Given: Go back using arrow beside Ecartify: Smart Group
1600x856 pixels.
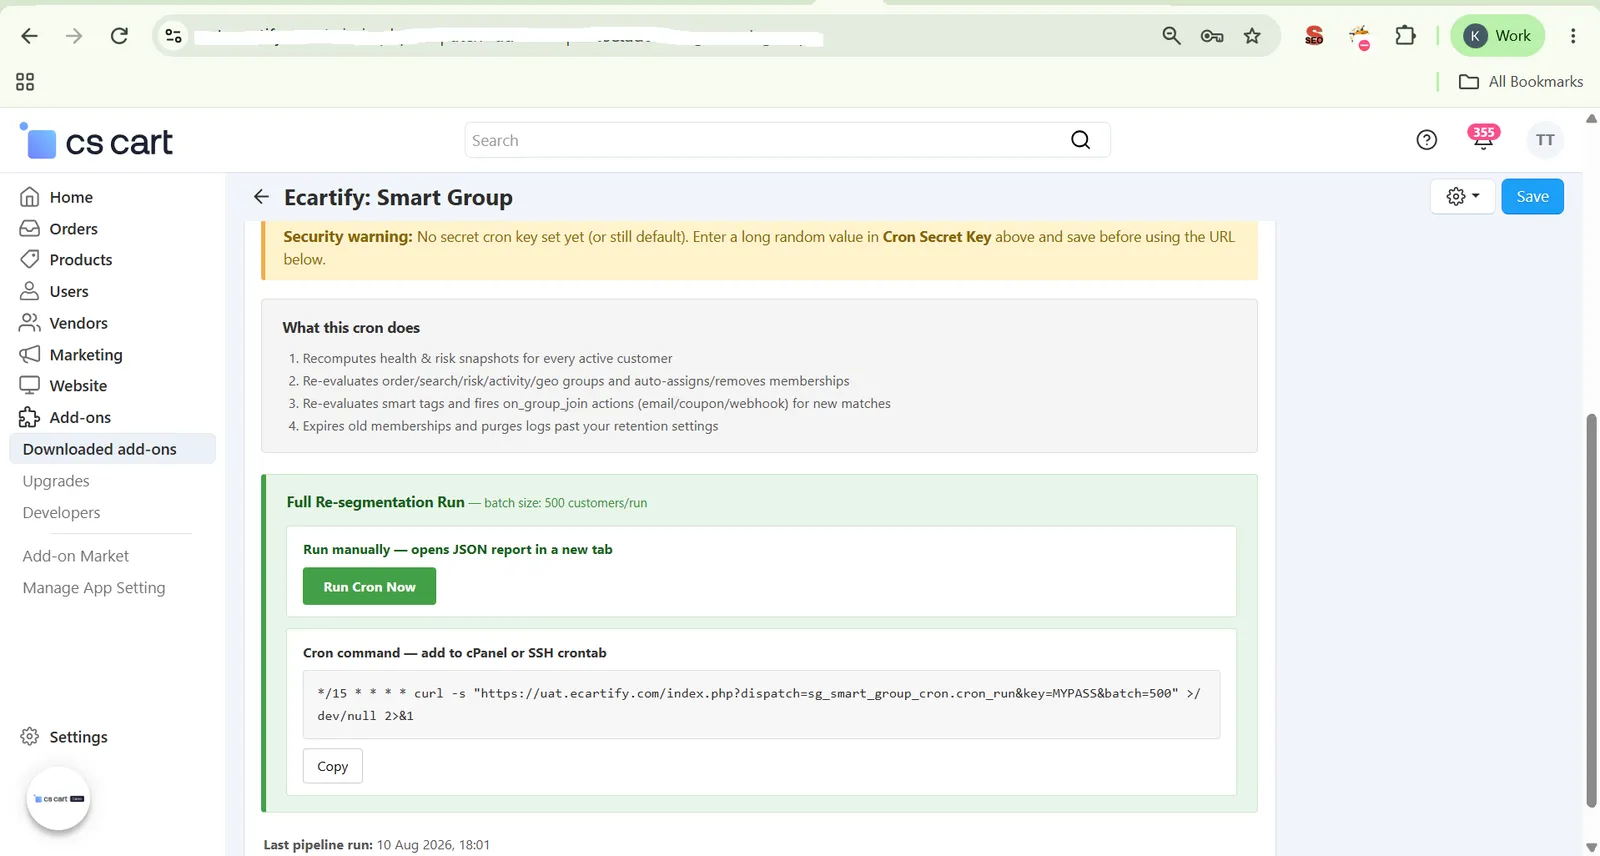Looking at the screenshot, I should [x=261, y=197].
